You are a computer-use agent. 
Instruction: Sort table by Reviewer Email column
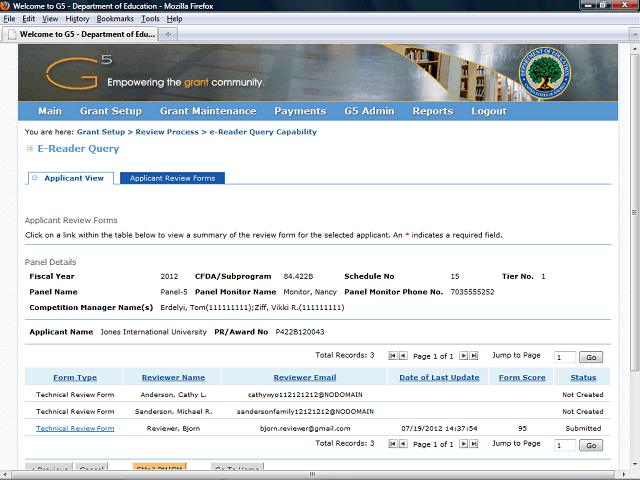[305, 378]
